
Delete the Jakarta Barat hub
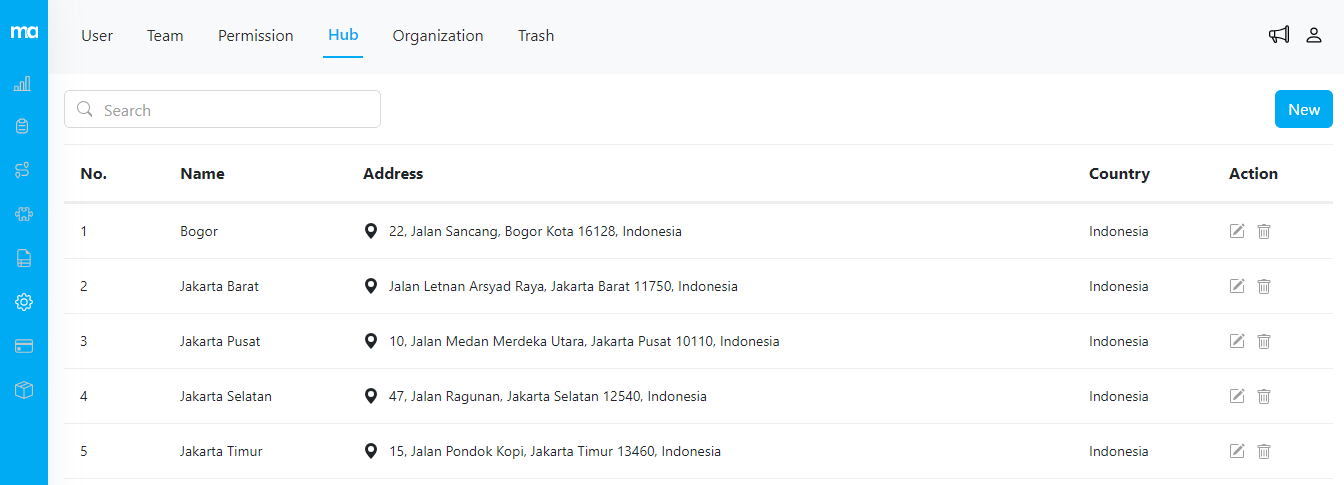[1264, 286]
